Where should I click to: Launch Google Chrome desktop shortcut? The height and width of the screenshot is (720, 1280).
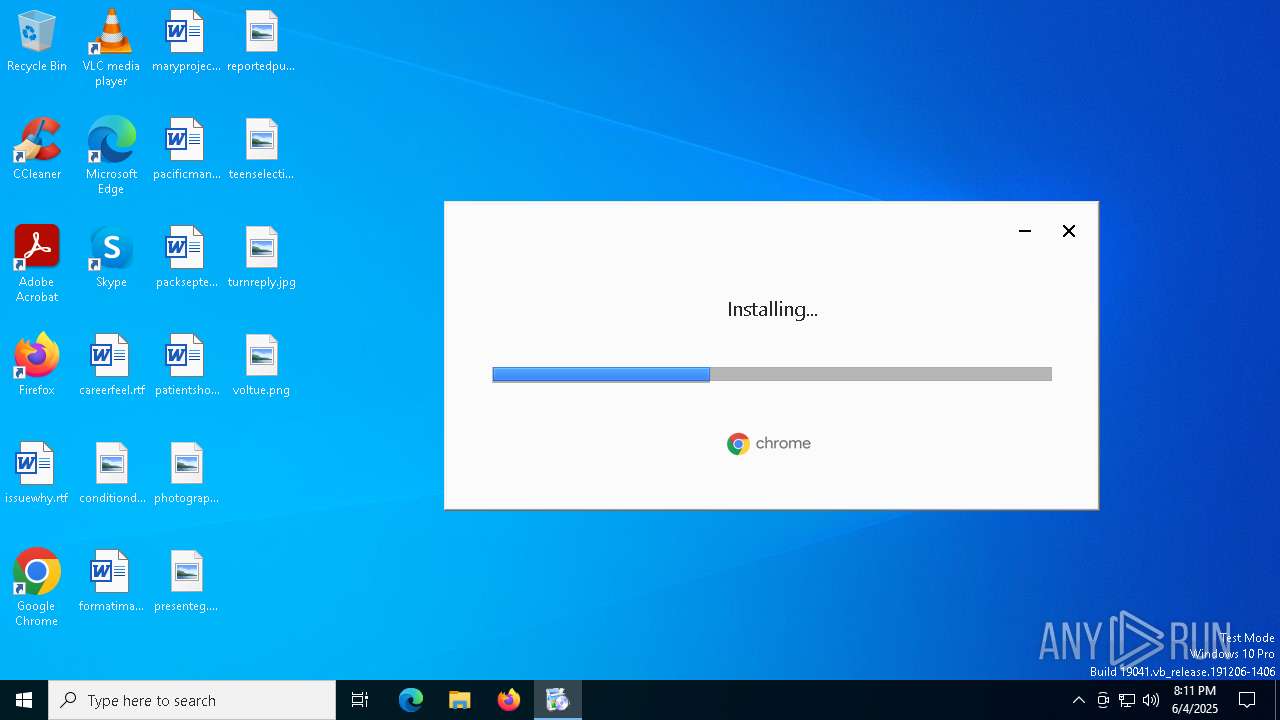coord(37,588)
